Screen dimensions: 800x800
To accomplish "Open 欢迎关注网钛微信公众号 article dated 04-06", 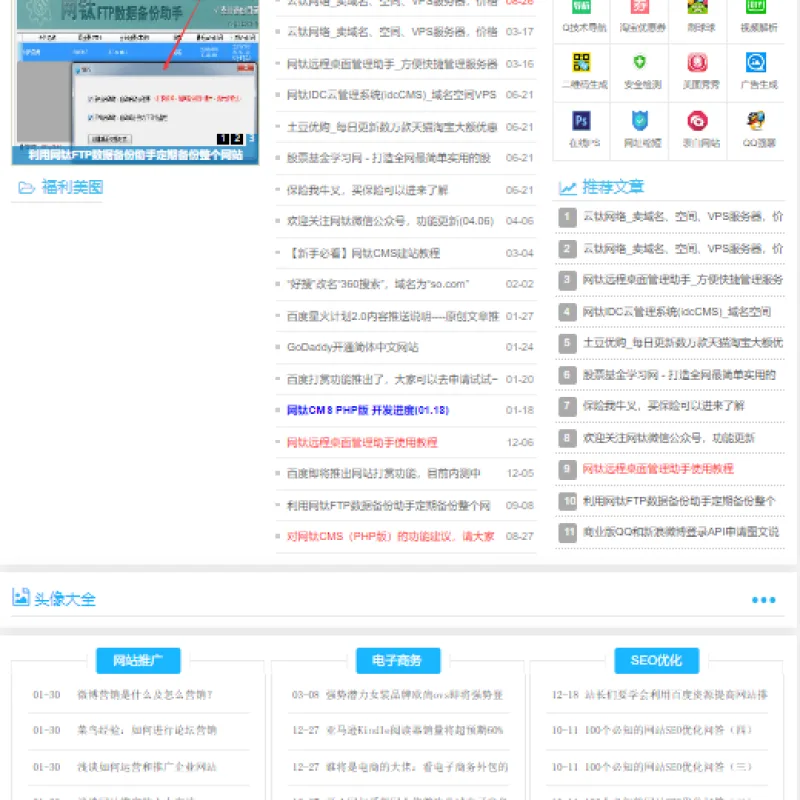I will pos(390,221).
